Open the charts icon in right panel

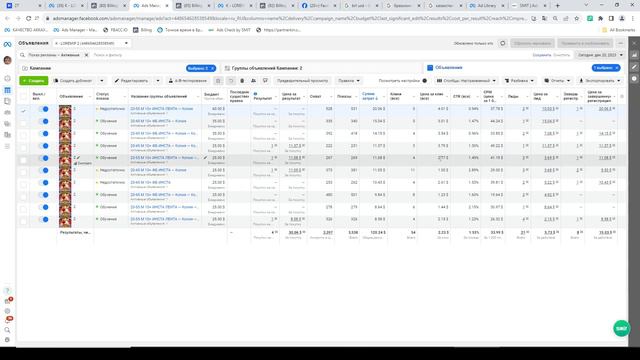[x=634, y=55]
